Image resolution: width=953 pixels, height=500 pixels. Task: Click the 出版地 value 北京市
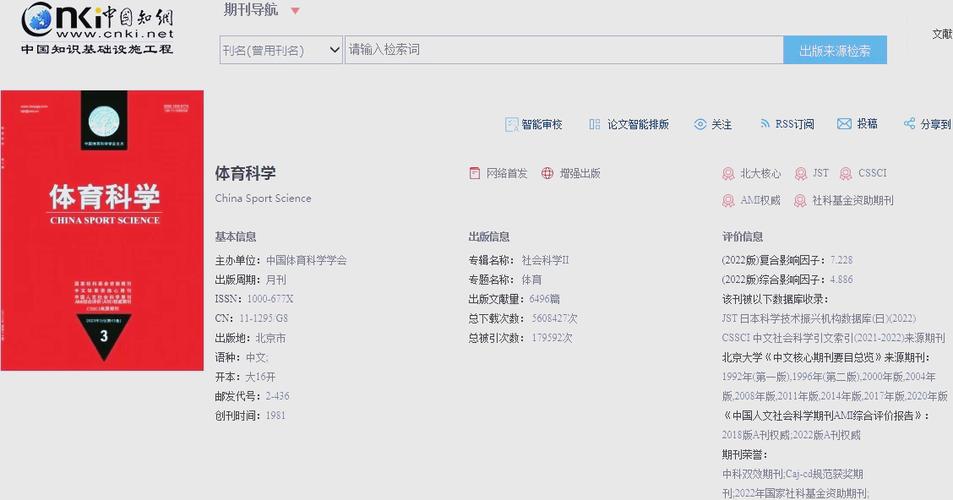[270, 338]
